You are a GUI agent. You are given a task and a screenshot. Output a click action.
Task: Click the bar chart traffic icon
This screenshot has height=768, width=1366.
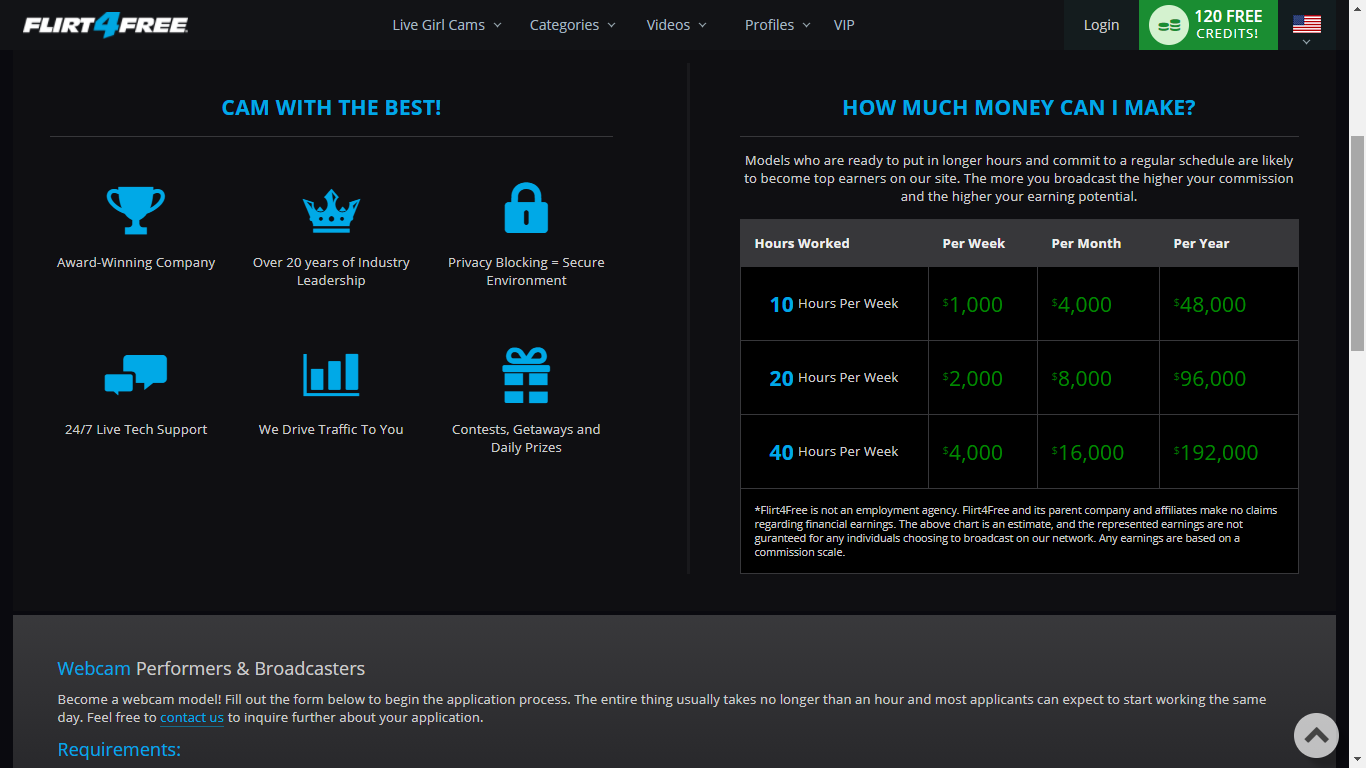331,374
